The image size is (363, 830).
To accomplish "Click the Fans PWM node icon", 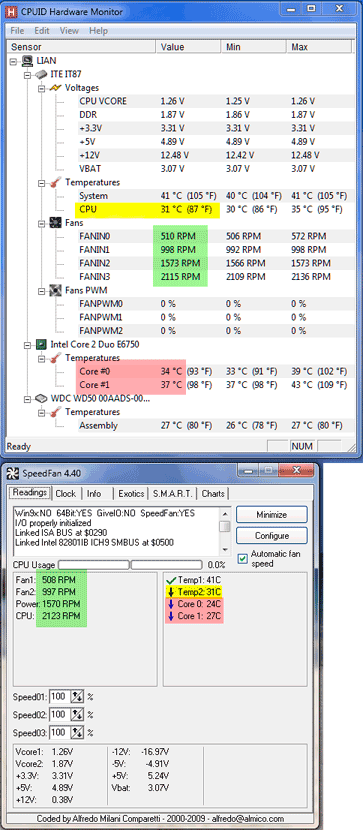I will coord(56,290).
